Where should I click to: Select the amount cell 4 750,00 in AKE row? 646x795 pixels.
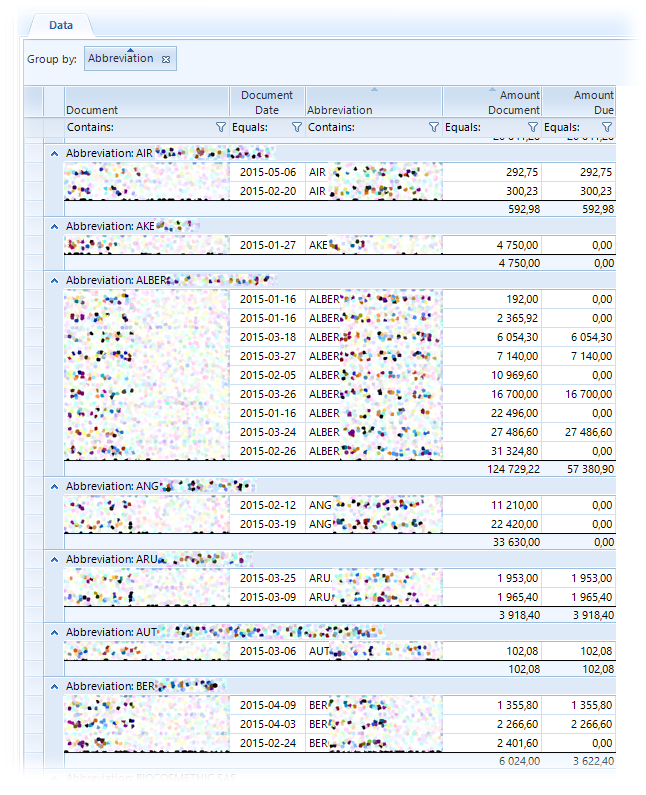tap(492, 245)
